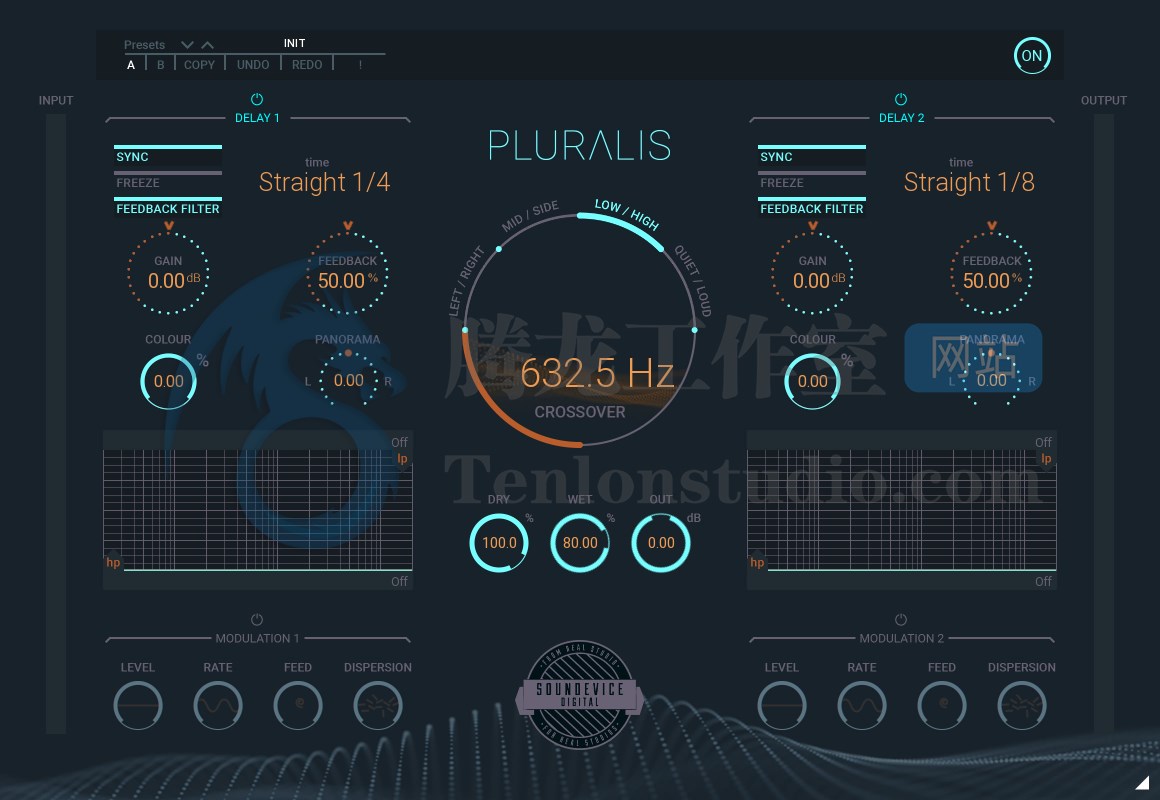Click the PLURALIS title logo
1160x800 pixels.
pyautogui.click(x=579, y=145)
